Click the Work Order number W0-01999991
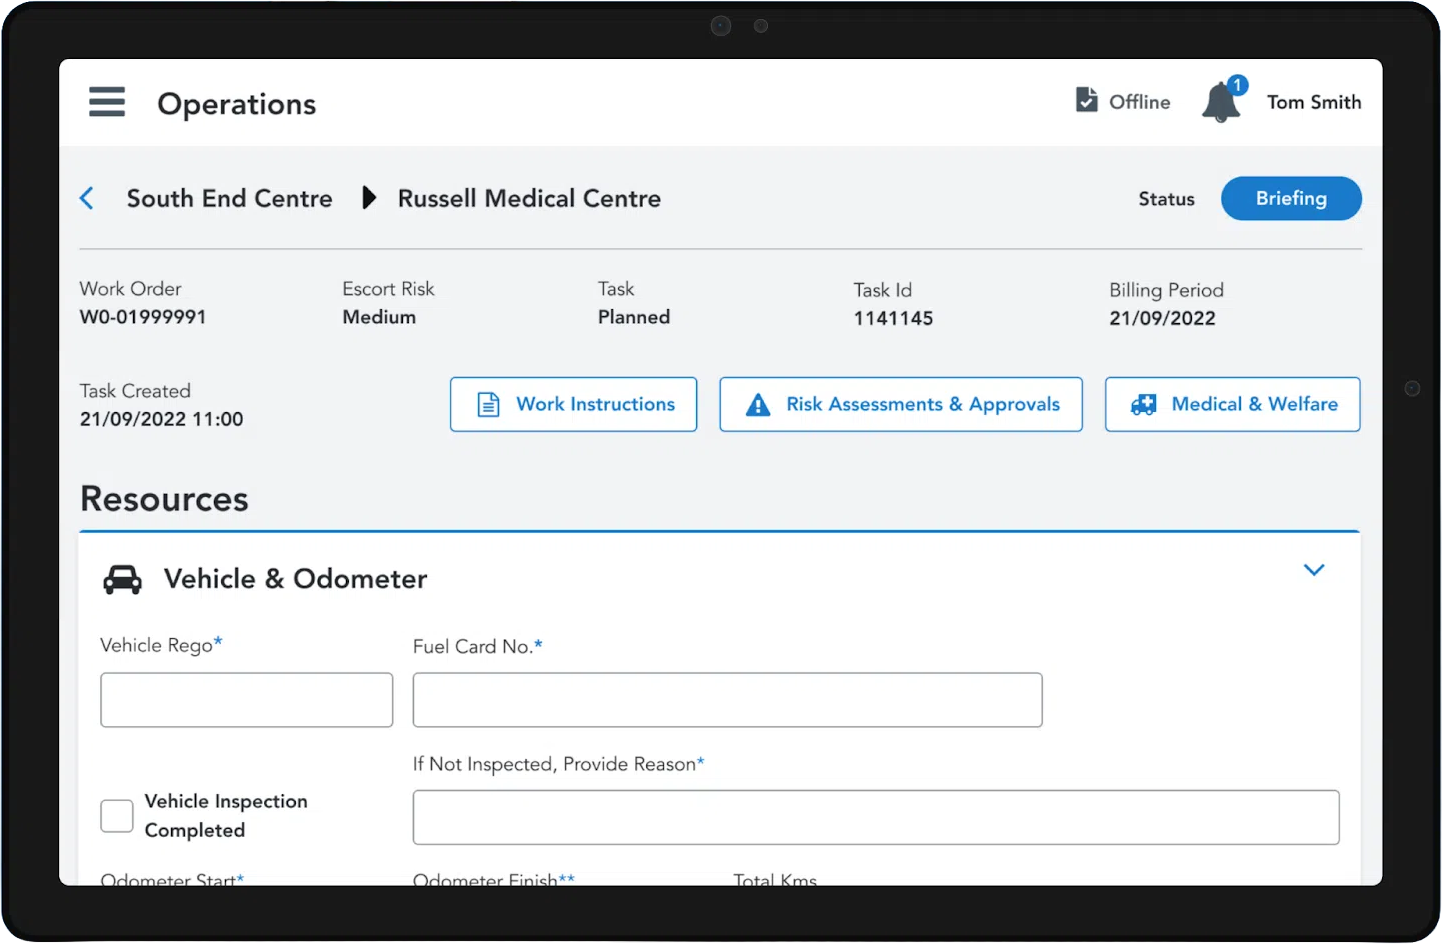The width and height of the screenshot is (1442, 944). (x=143, y=317)
